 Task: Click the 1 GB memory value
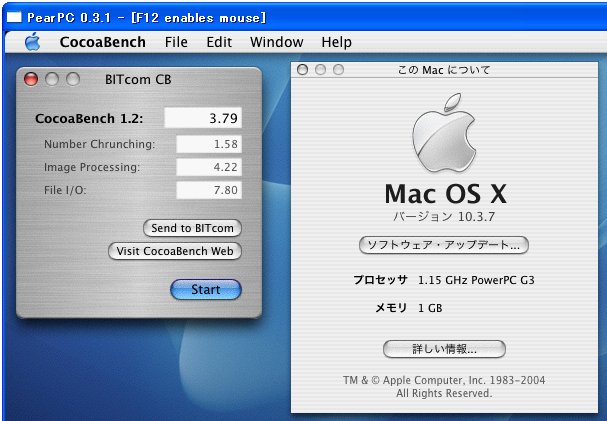click(x=430, y=308)
